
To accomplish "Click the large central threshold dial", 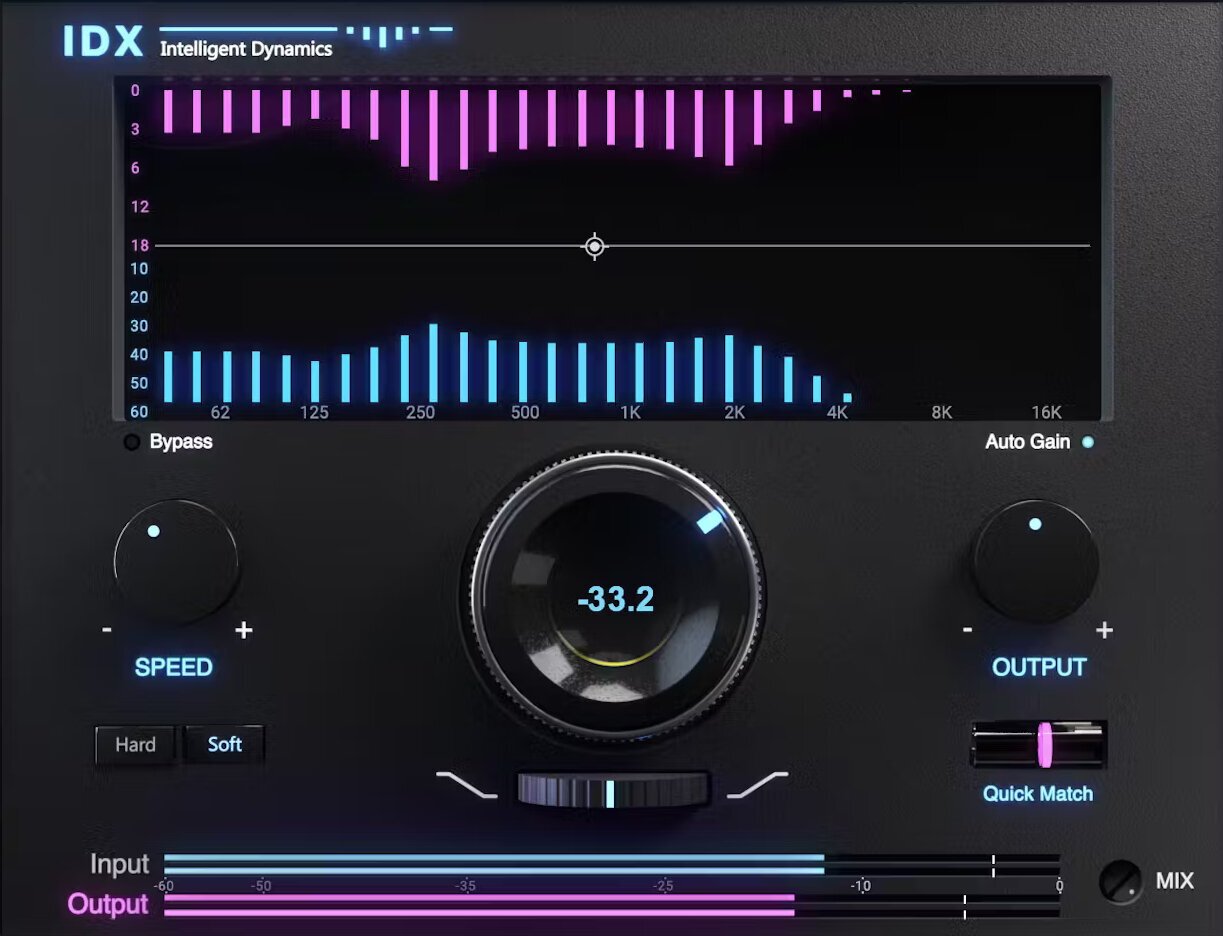I will click(615, 598).
